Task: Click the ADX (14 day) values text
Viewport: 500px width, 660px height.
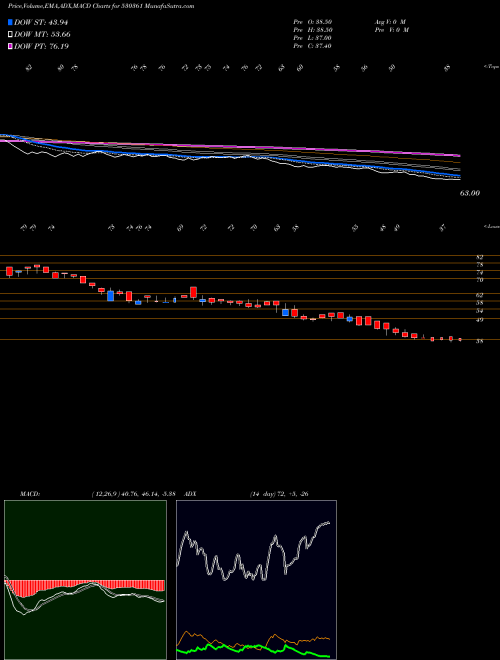Action: coord(279,494)
